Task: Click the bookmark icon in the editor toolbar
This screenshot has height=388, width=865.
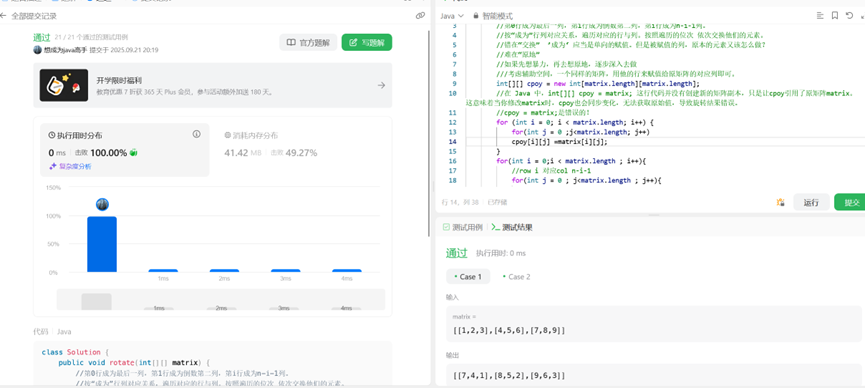Action: [835, 15]
